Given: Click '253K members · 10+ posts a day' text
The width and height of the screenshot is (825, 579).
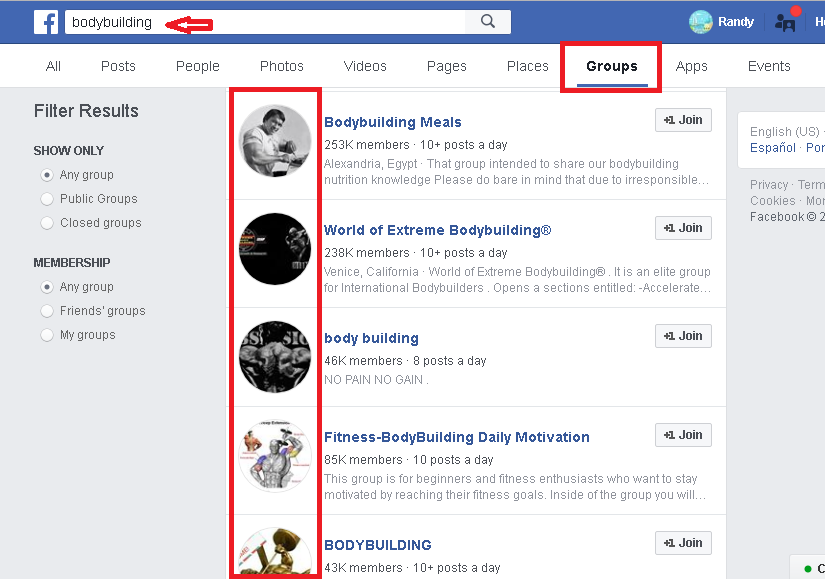Looking at the screenshot, I should click(416, 145).
